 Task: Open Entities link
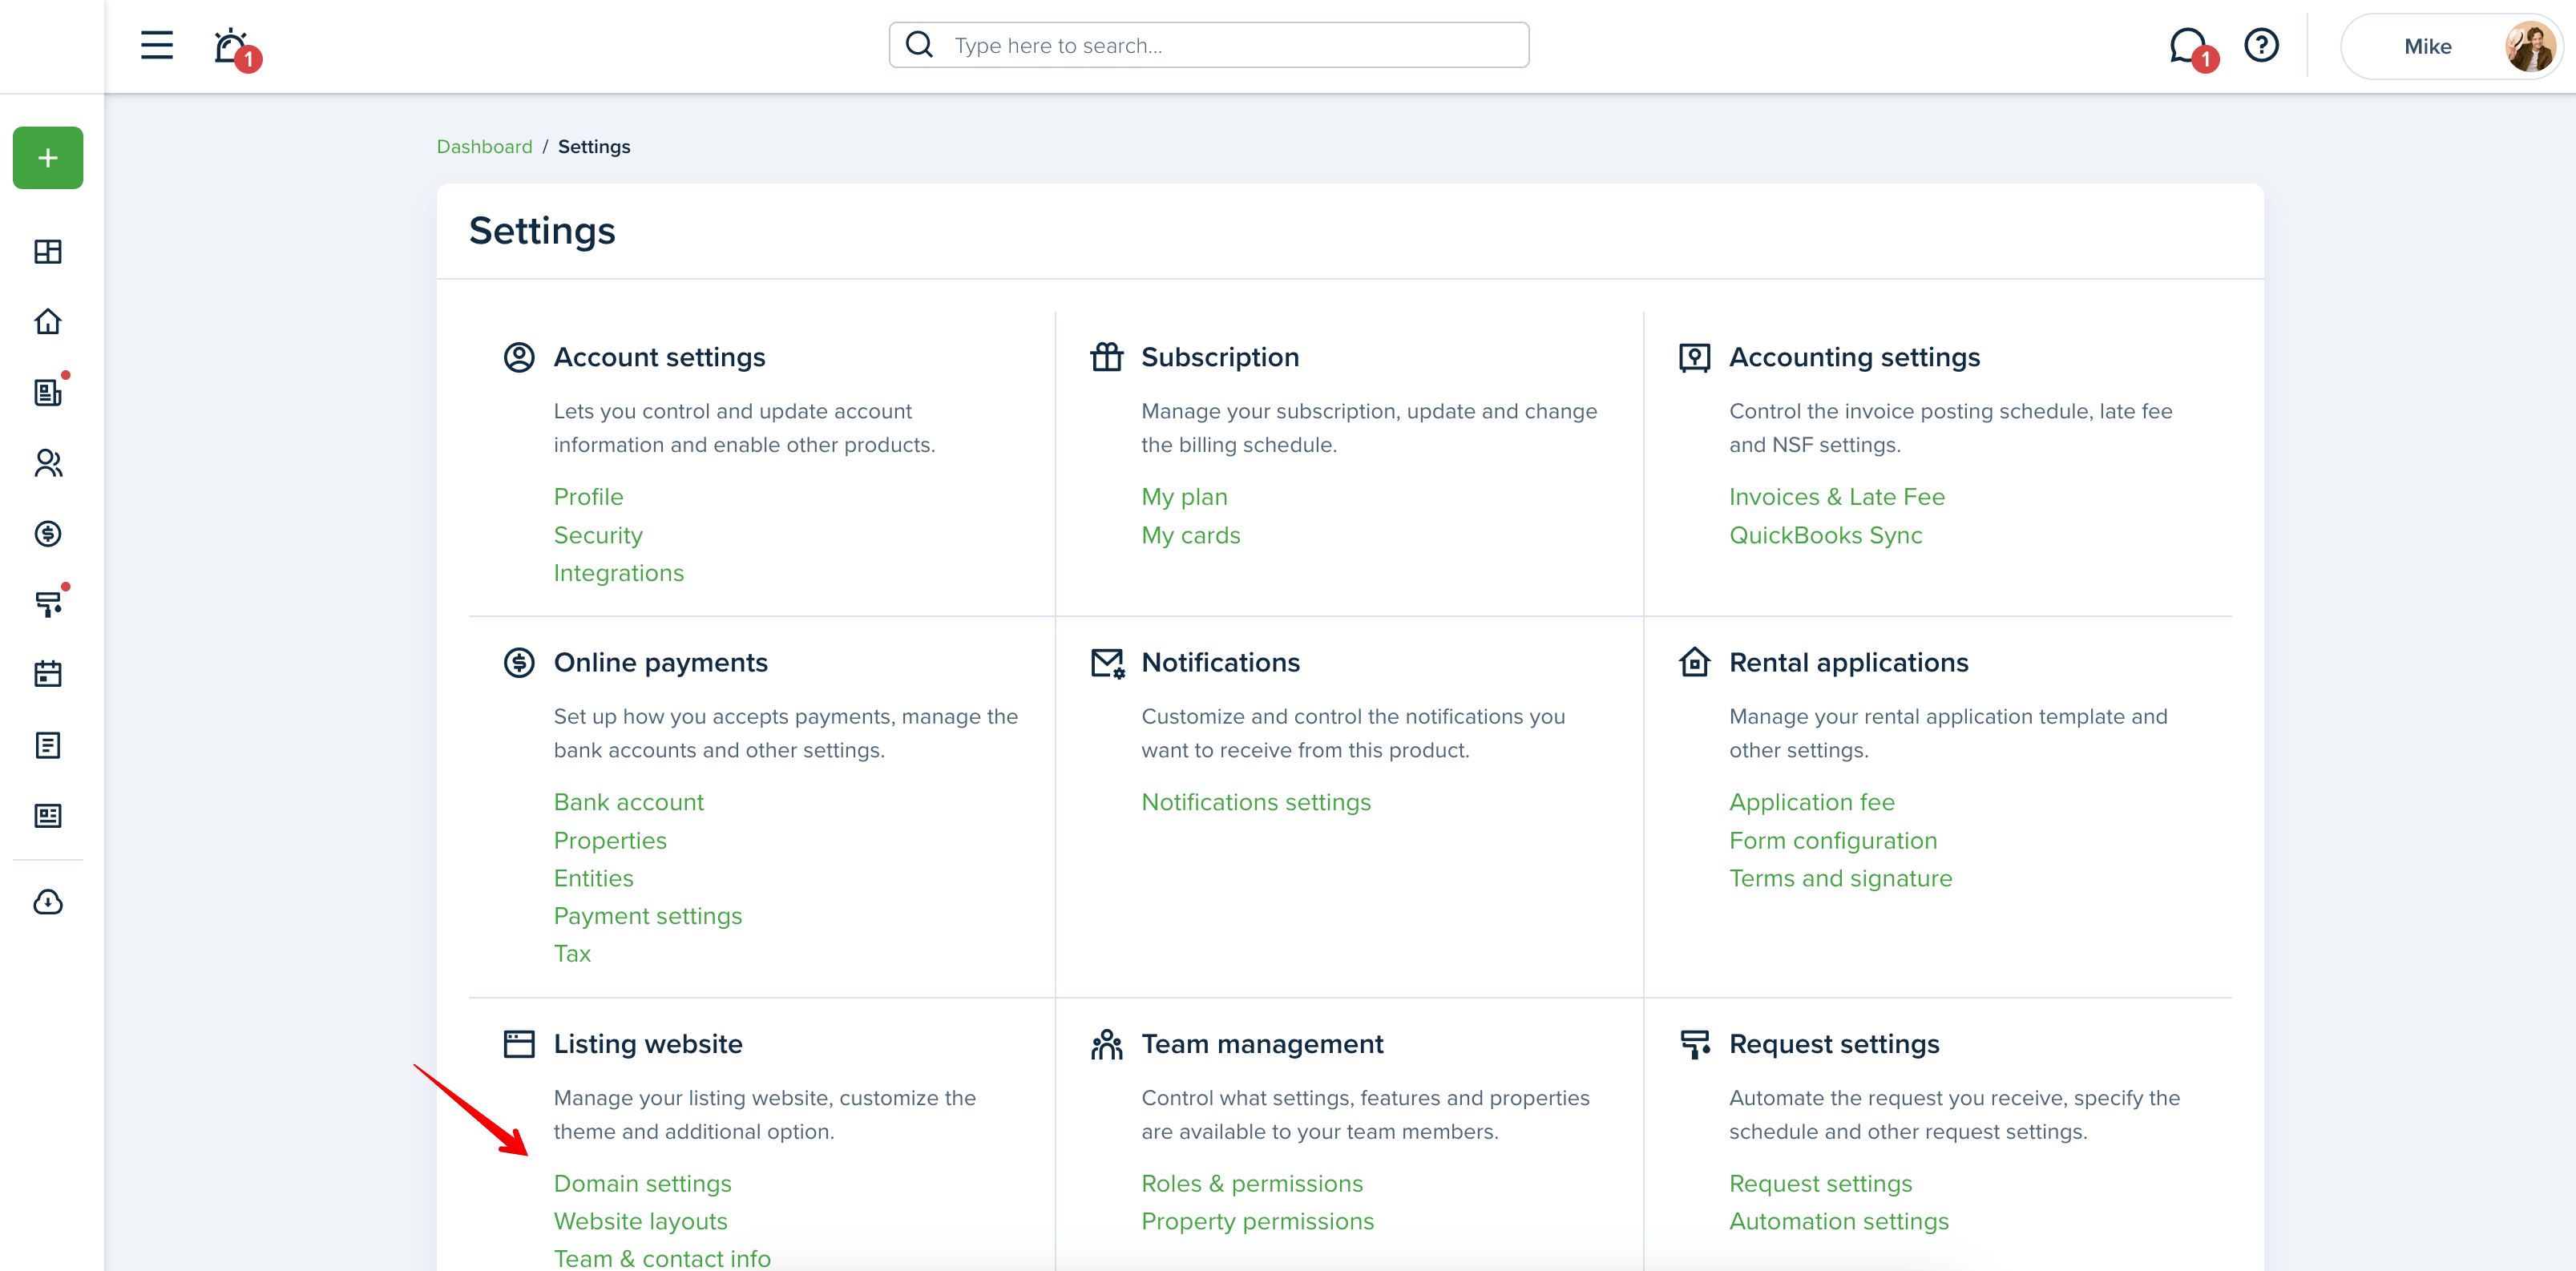click(594, 879)
